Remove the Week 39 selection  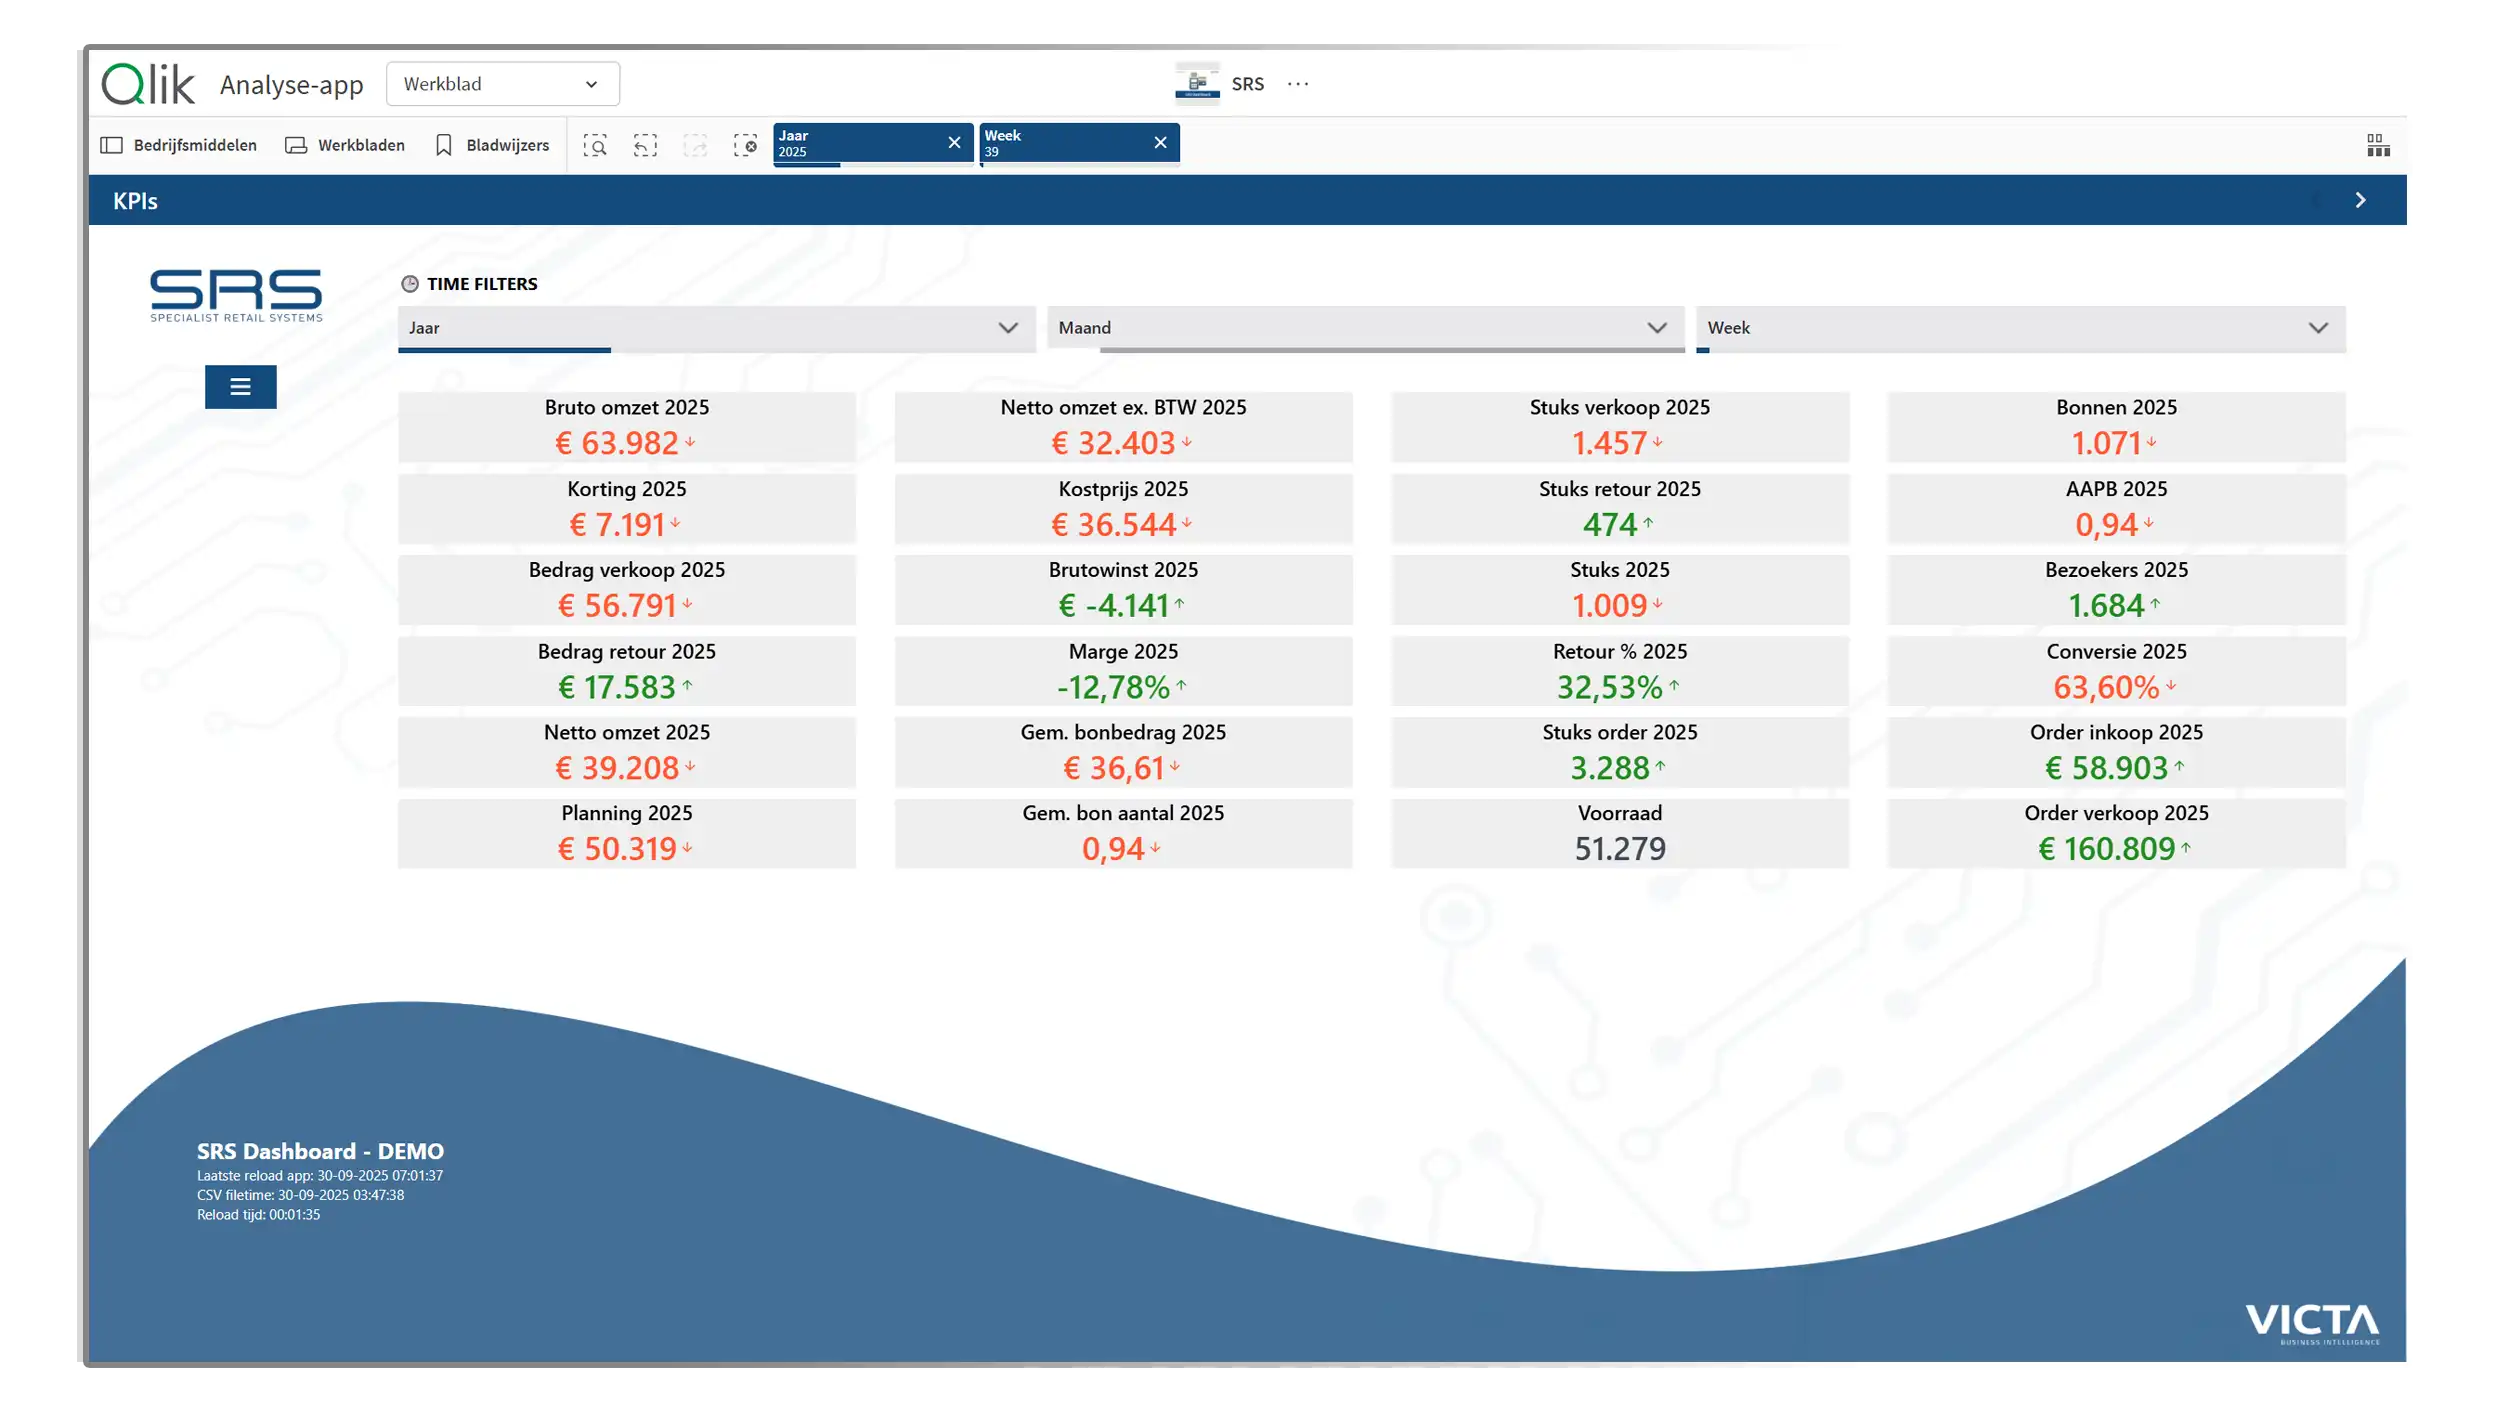click(1160, 143)
